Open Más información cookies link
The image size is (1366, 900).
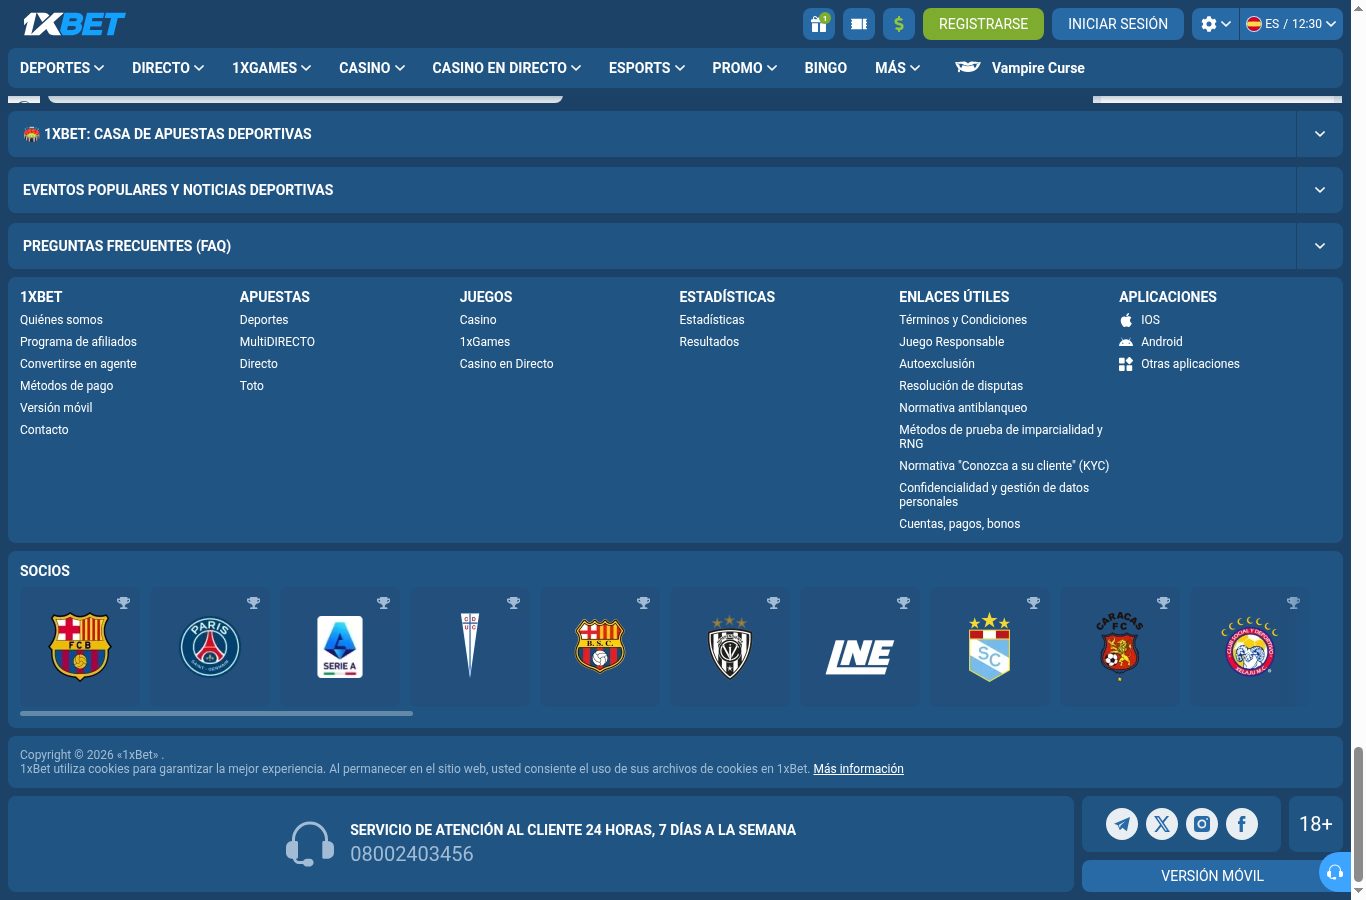pos(858,769)
